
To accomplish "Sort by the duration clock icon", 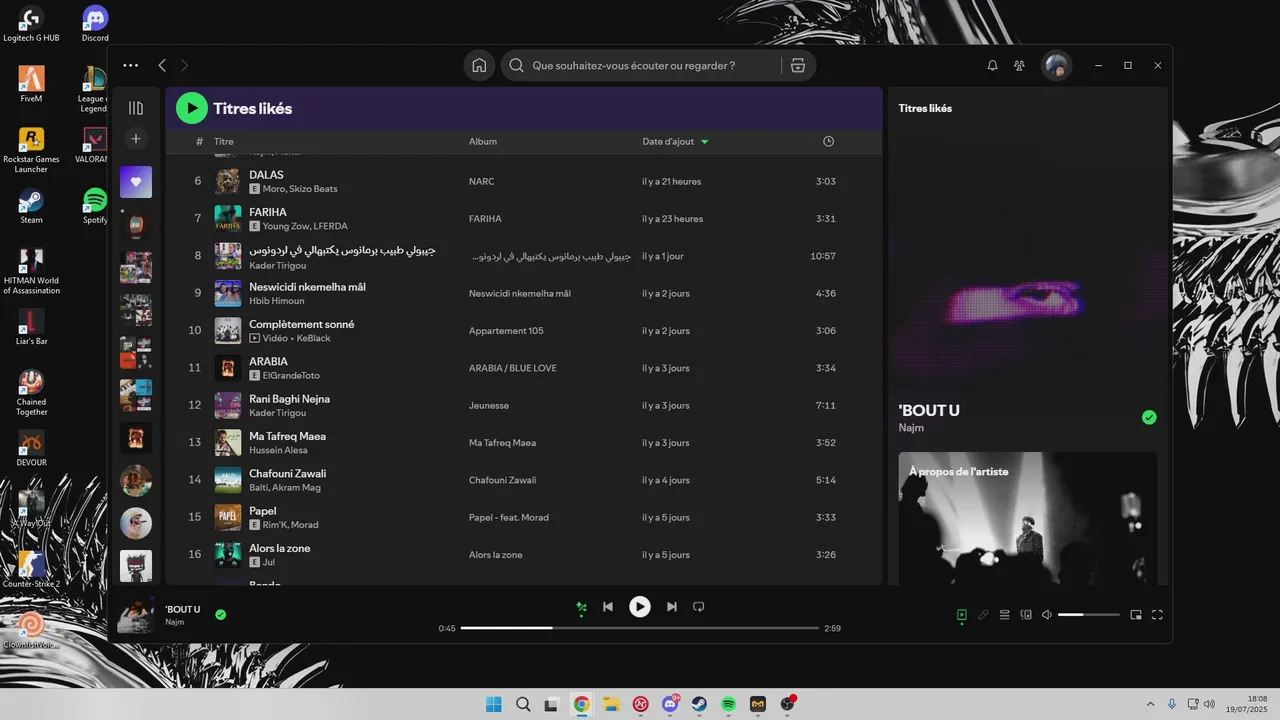I will tap(828, 142).
